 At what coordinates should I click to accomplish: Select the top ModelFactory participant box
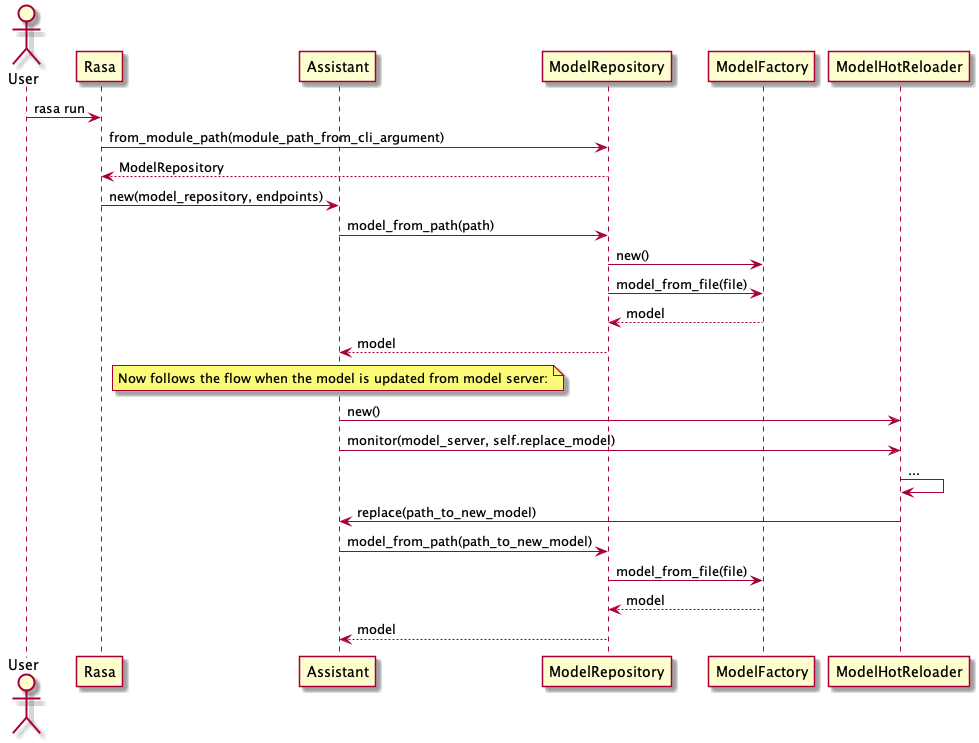[762, 67]
